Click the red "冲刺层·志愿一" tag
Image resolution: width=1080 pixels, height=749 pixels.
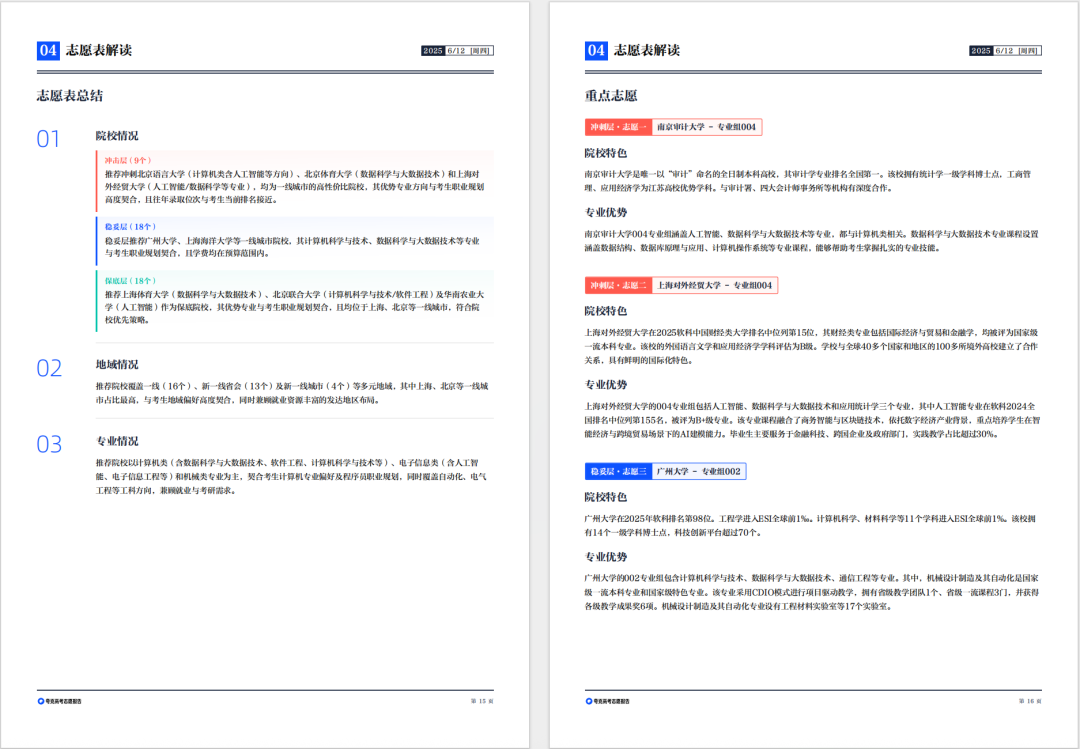tap(617, 127)
